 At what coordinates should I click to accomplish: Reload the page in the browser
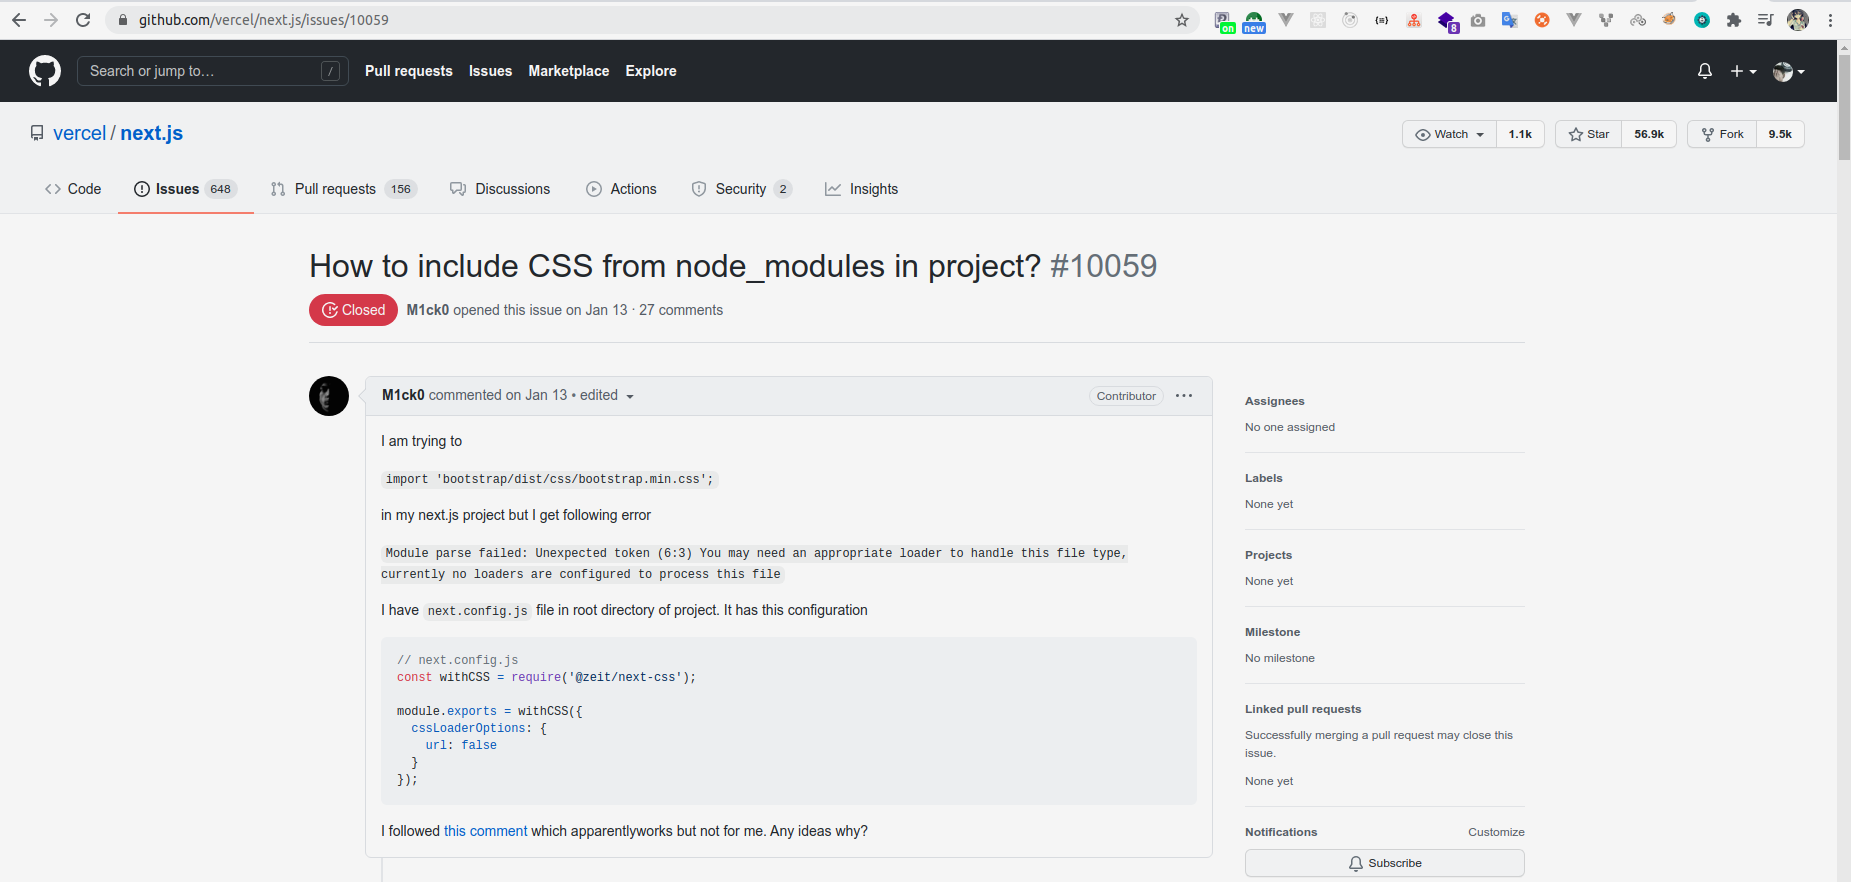(x=83, y=20)
